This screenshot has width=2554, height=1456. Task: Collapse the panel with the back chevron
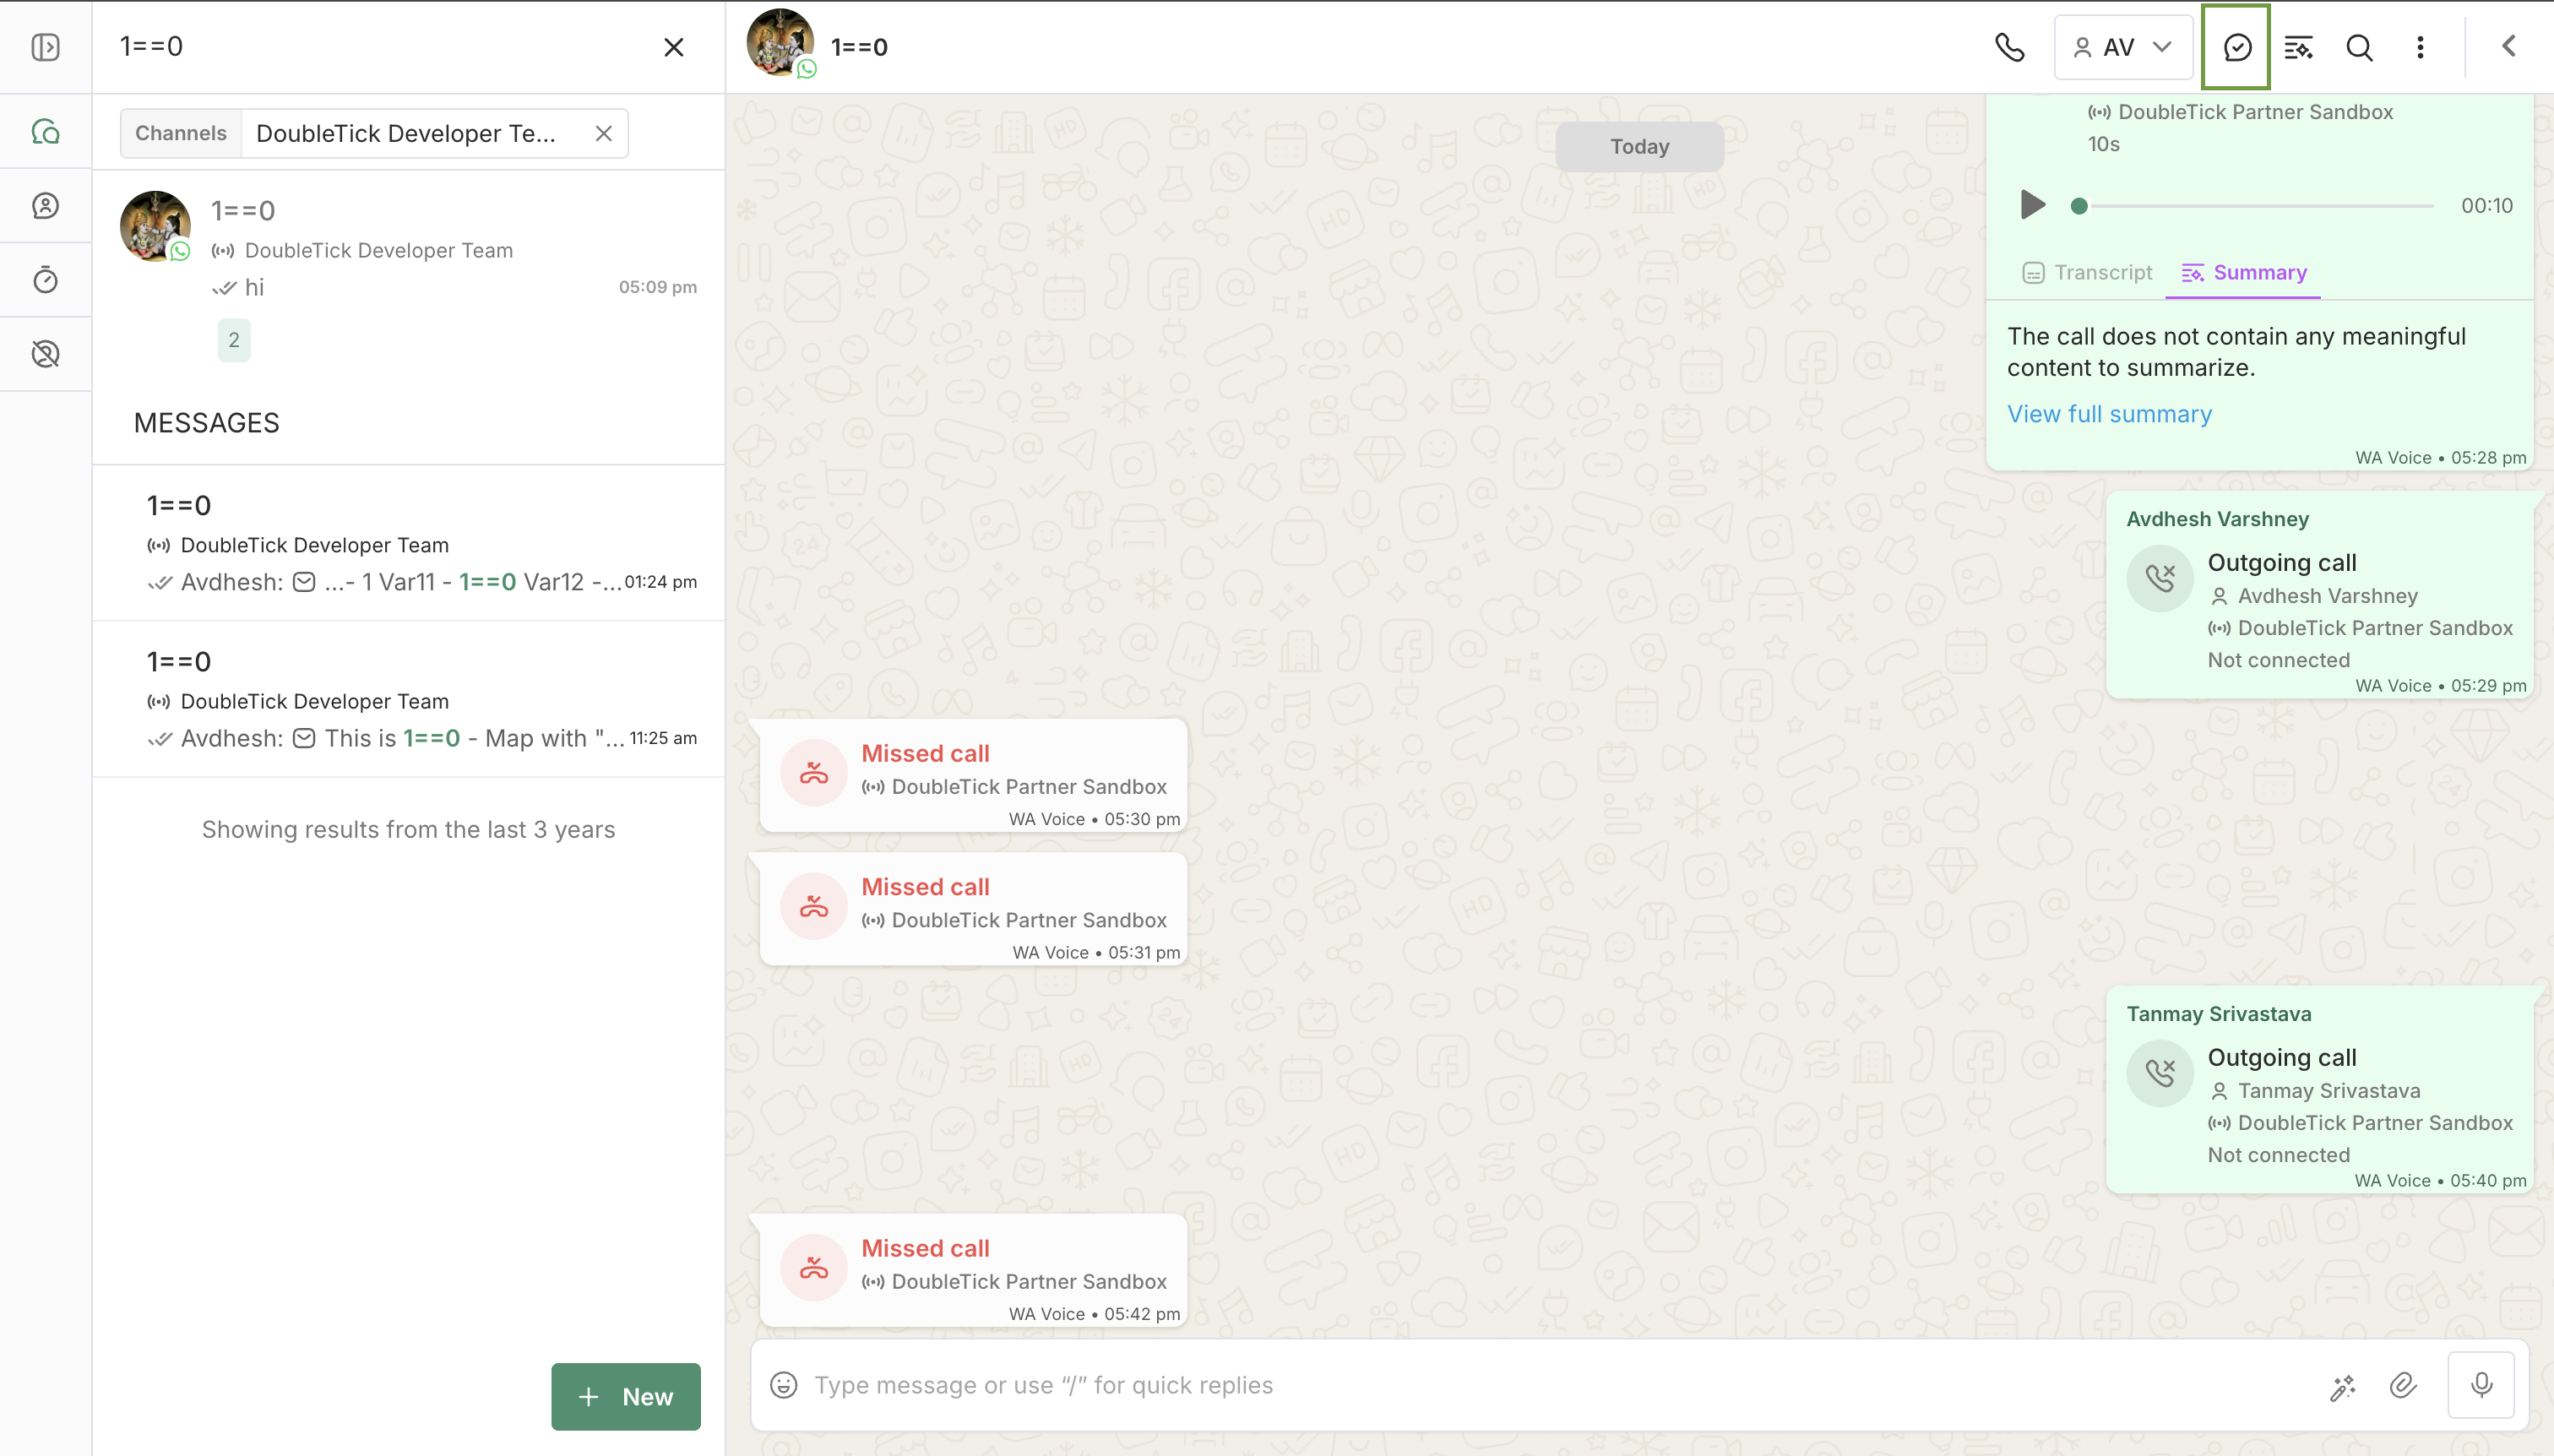pyautogui.click(x=2508, y=46)
